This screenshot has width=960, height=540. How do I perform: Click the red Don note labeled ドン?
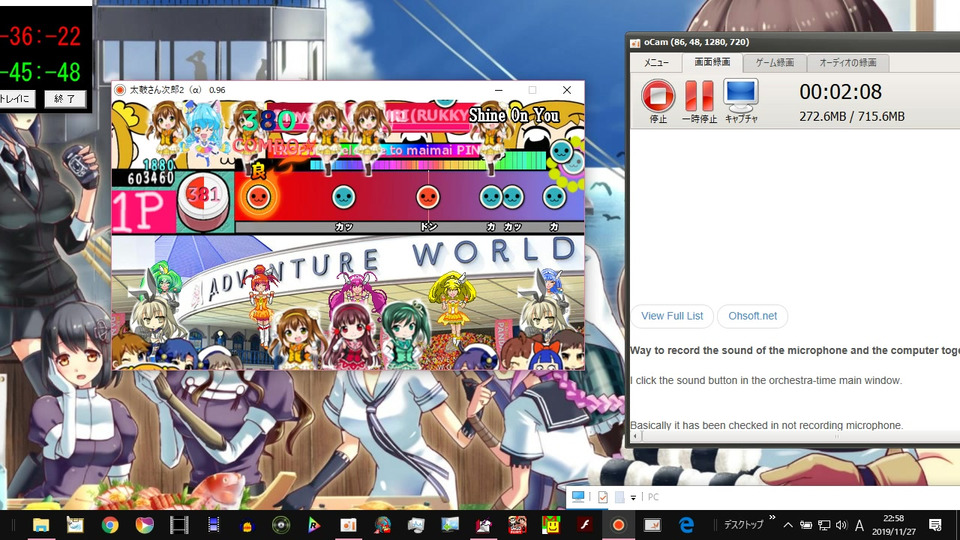(428, 197)
